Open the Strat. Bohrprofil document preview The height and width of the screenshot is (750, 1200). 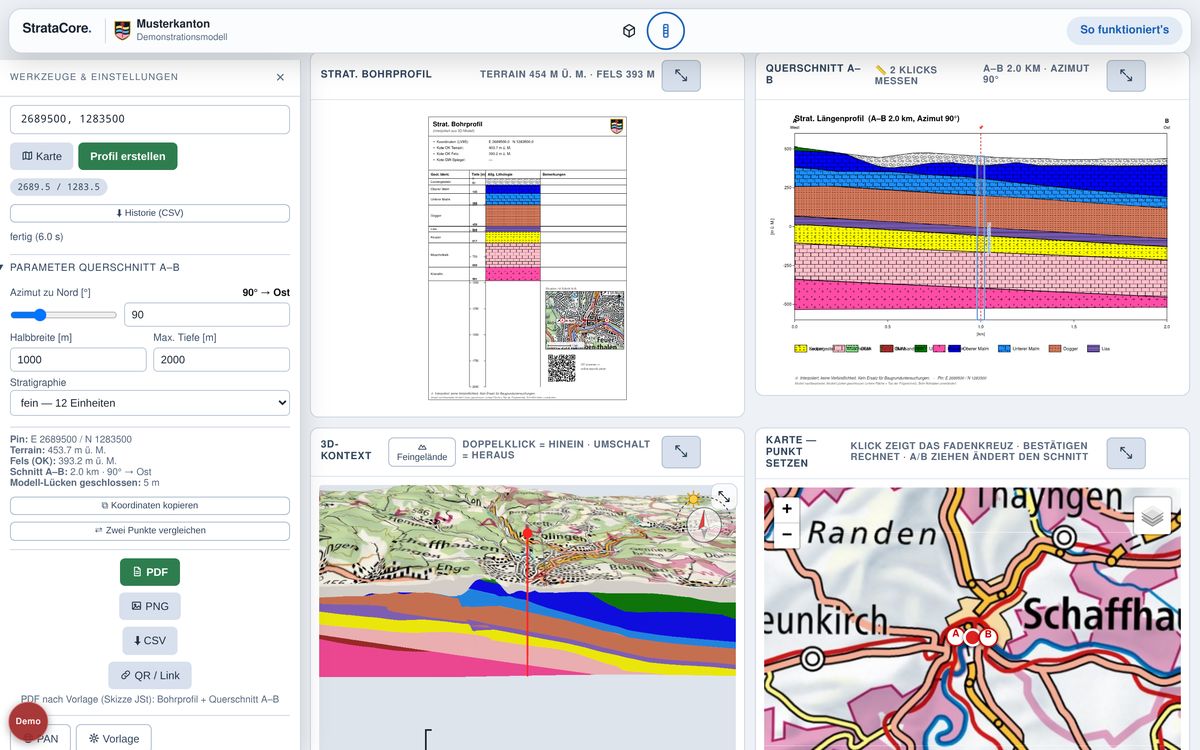pos(527,258)
